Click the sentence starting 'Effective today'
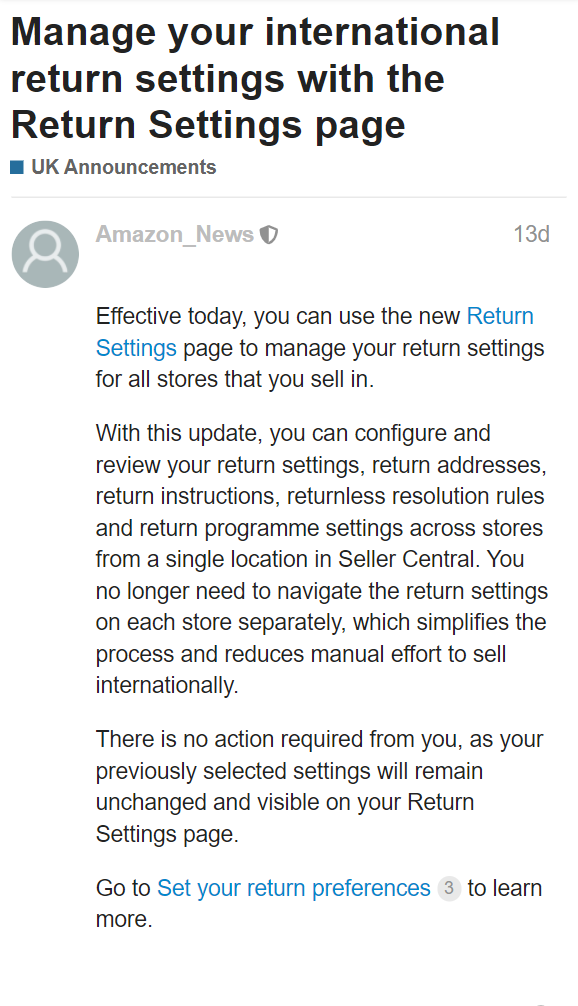Viewport: 578px width, 1006px height. pyautogui.click(x=320, y=348)
